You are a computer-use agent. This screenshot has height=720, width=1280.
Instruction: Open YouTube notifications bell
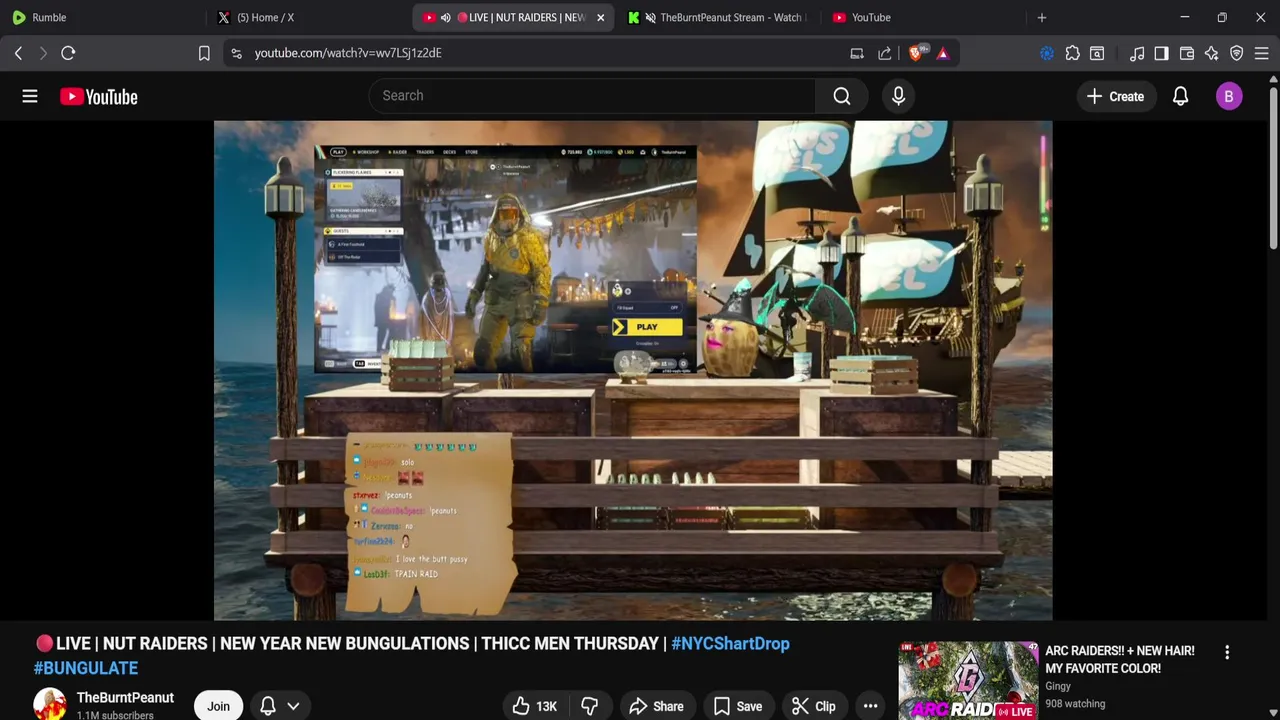pyautogui.click(x=1180, y=96)
